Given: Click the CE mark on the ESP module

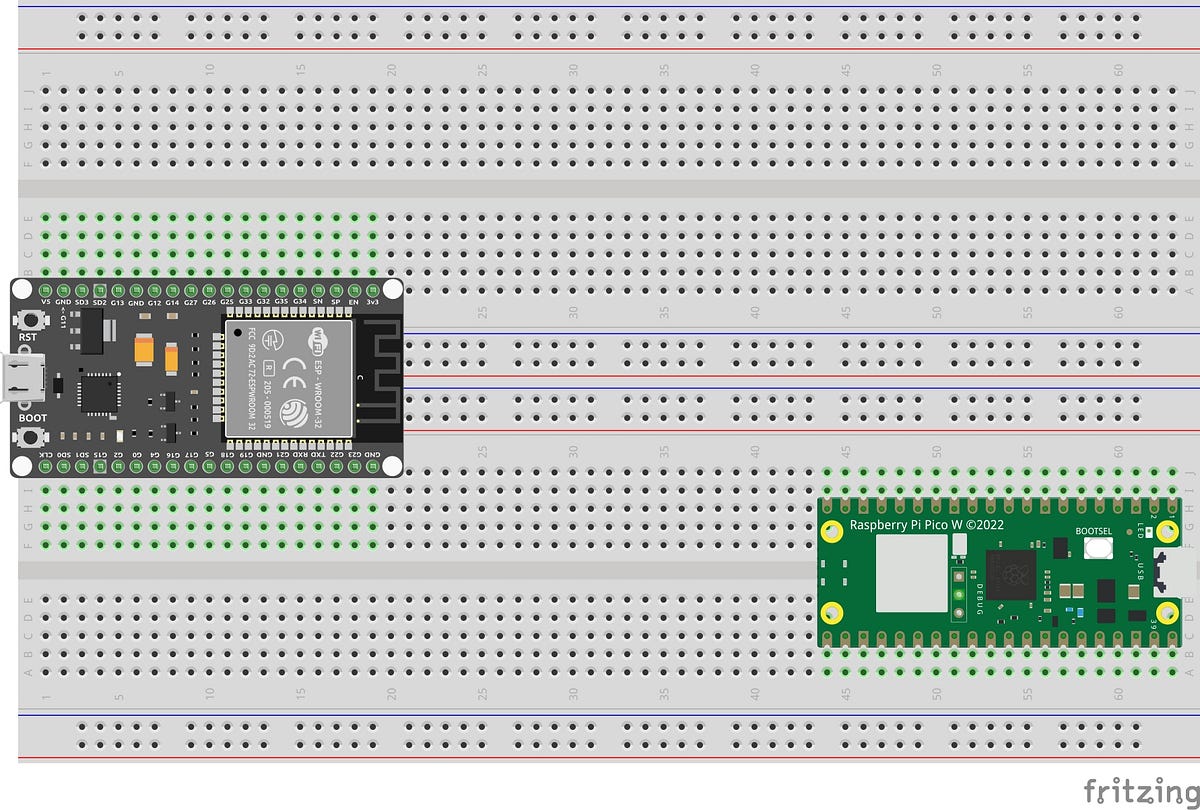Looking at the screenshot, I should (294, 373).
